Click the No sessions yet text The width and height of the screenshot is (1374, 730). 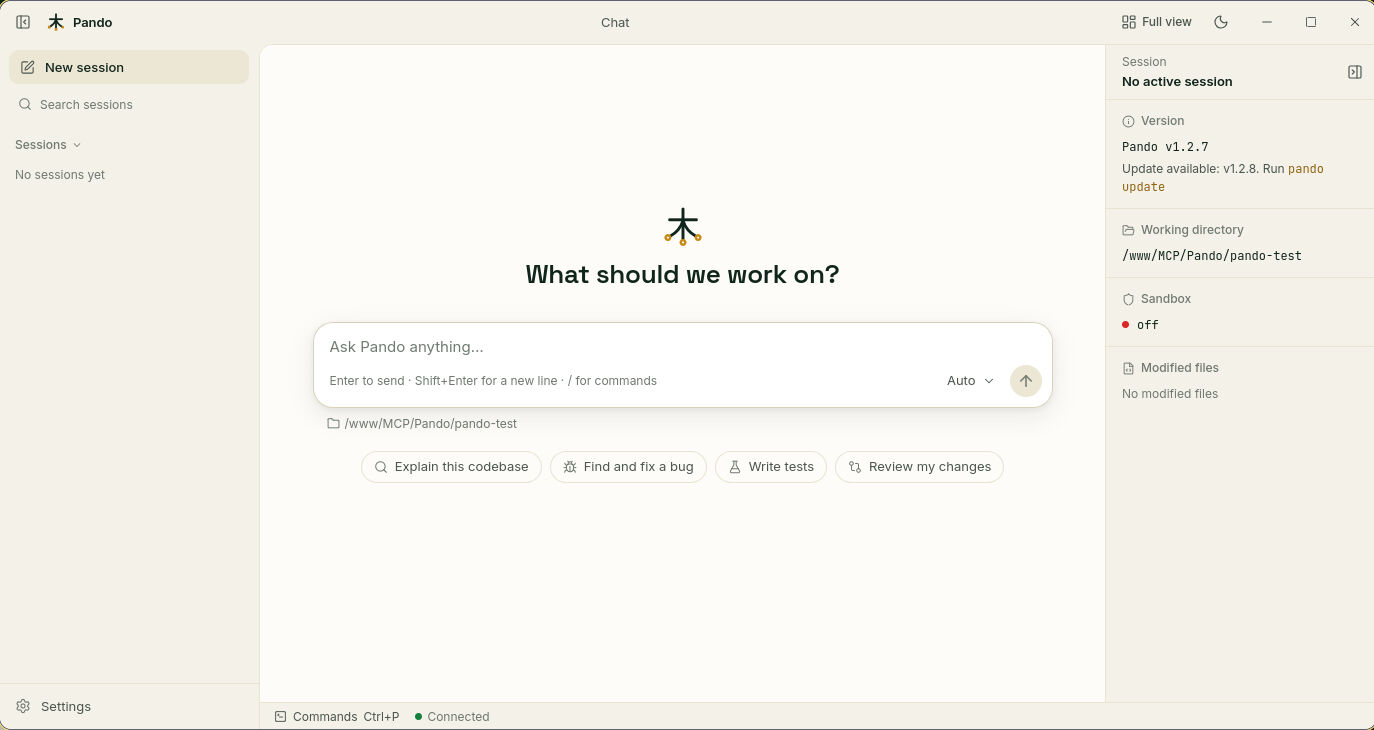coord(60,175)
